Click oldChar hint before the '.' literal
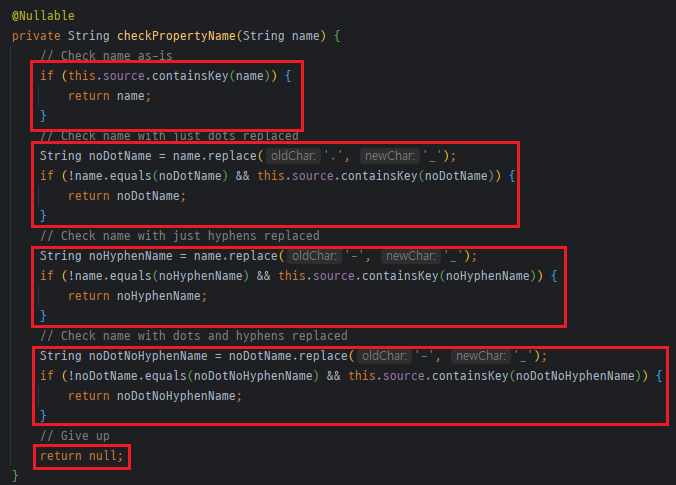 point(294,156)
